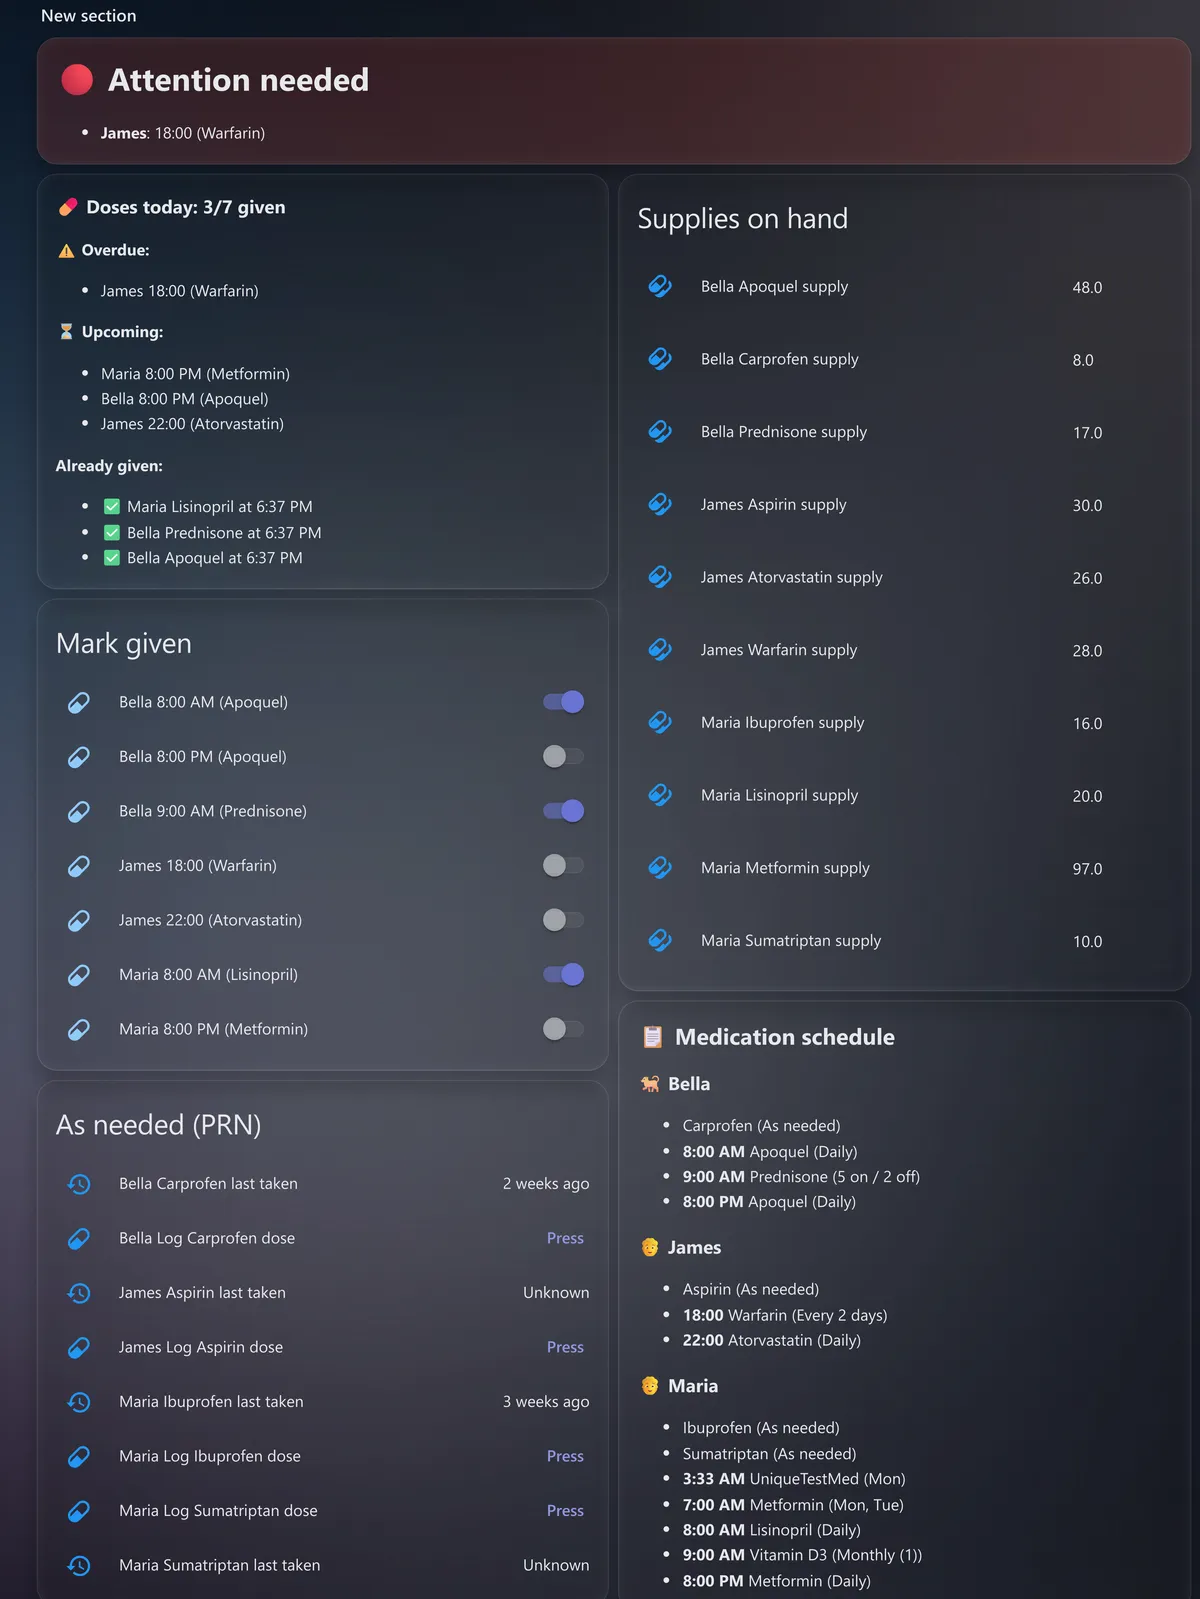Viewport: 1200px width, 1599px height.
Task: Click Press to log James Aspirin dose
Action: [565, 1347]
